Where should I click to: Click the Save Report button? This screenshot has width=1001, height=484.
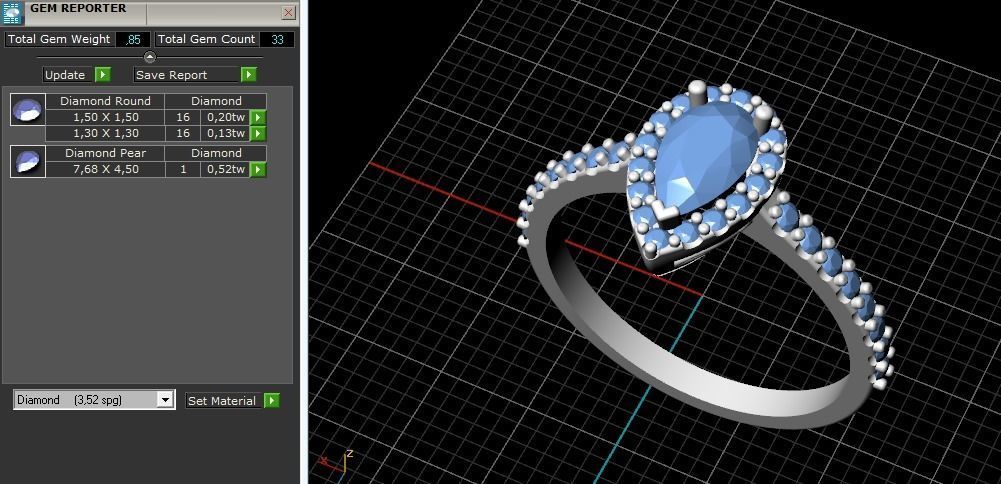(186, 75)
